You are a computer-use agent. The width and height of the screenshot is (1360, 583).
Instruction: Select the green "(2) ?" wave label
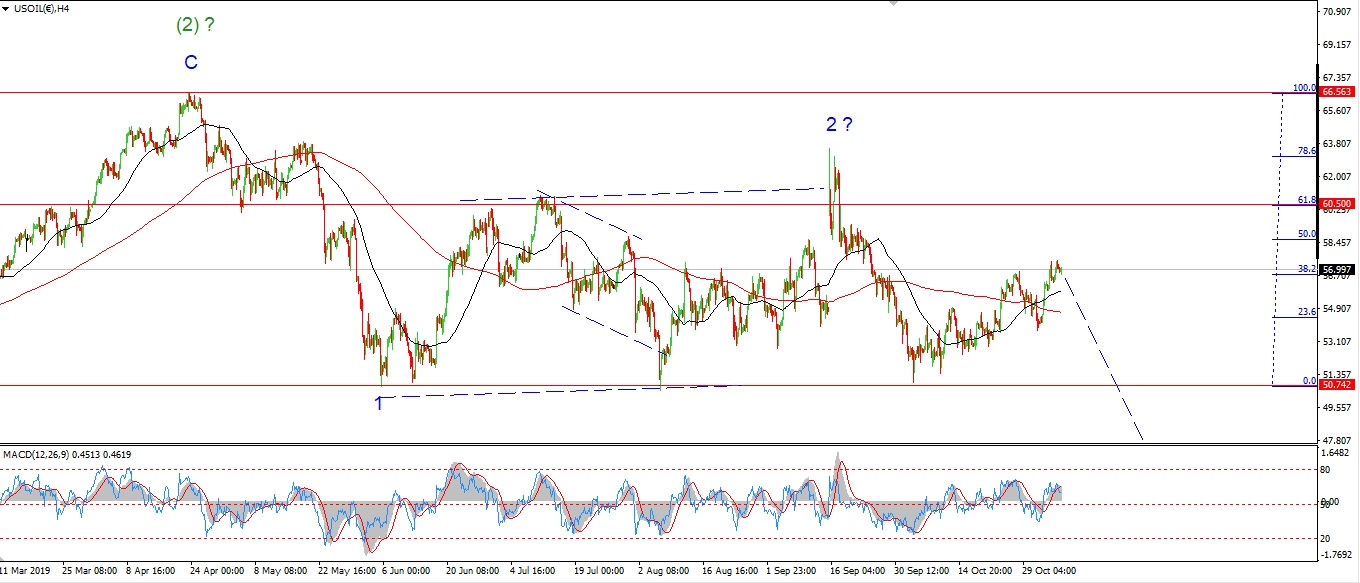[x=196, y=27]
